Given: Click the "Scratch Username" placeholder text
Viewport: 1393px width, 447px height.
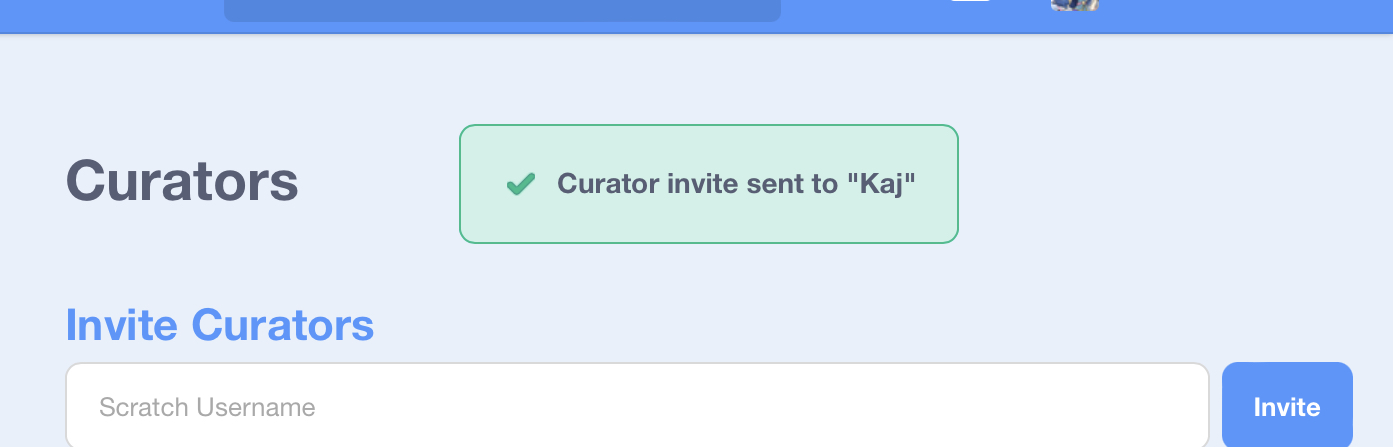Looking at the screenshot, I should (x=207, y=408).
